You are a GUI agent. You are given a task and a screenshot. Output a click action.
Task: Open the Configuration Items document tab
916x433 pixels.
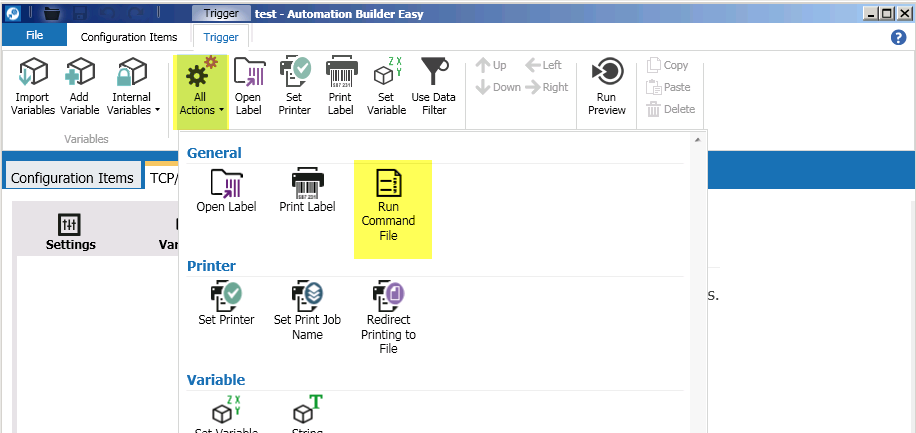tap(72, 178)
